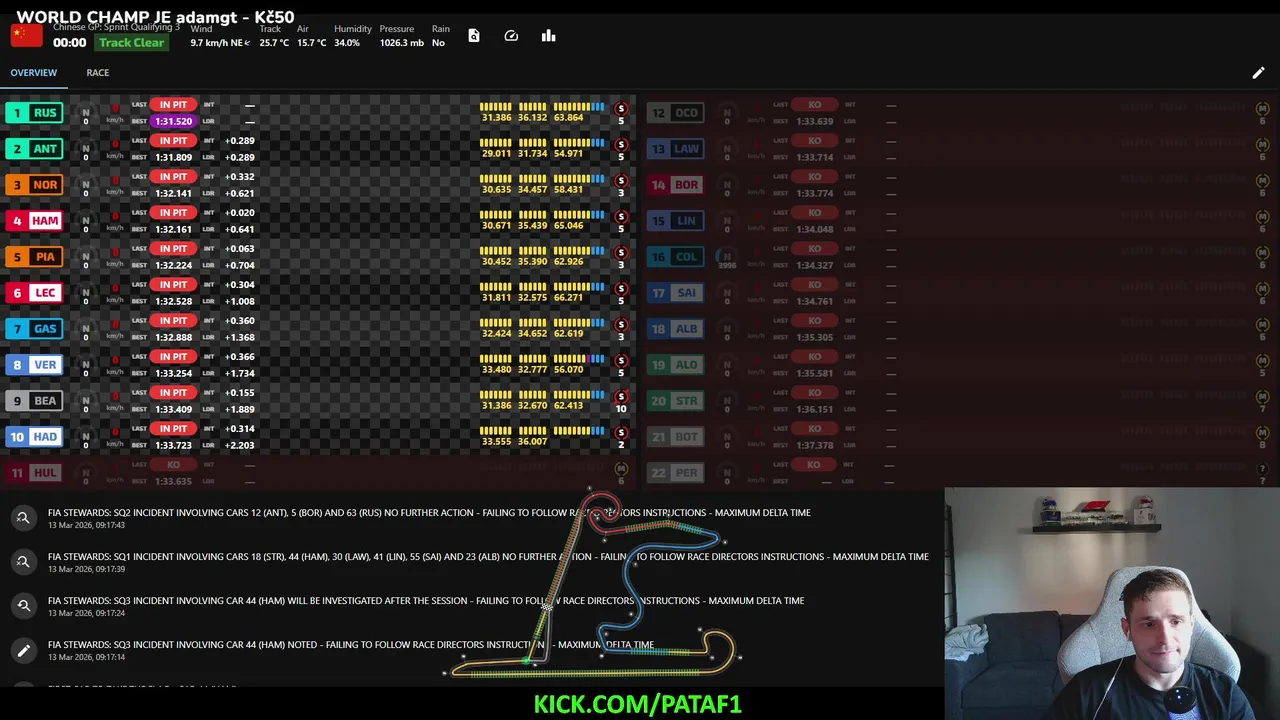Click PIA mini sector bars for sector three
This screenshot has width=1280, height=720.
579,251
